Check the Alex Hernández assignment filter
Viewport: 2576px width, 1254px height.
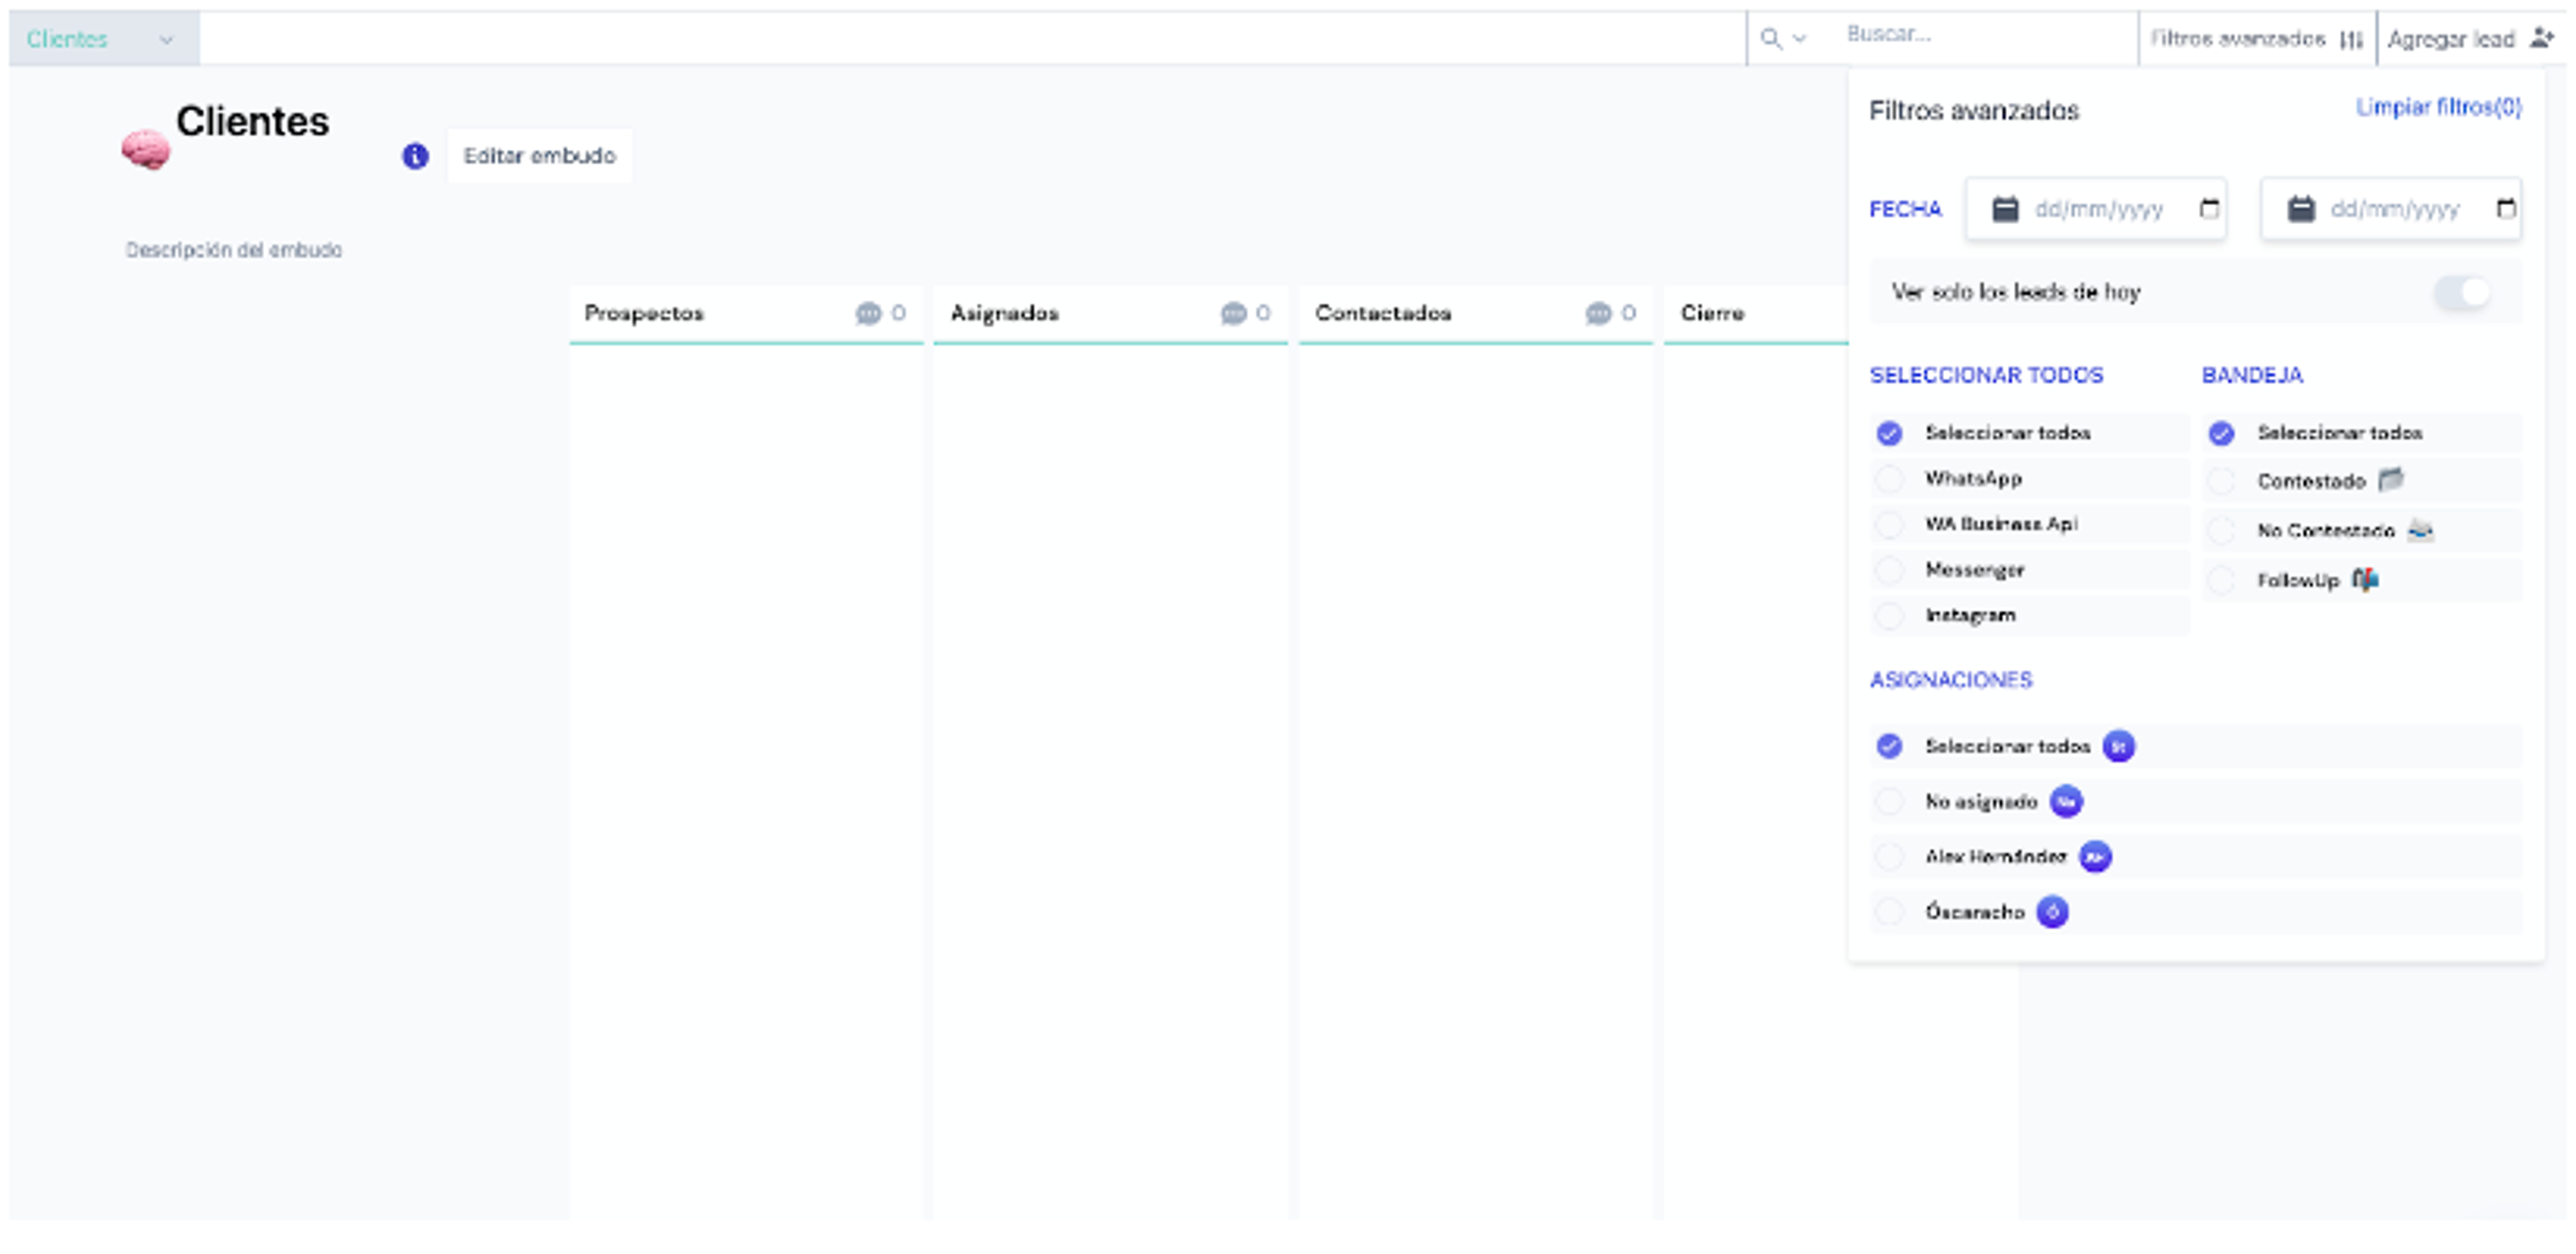(x=1889, y=857)
